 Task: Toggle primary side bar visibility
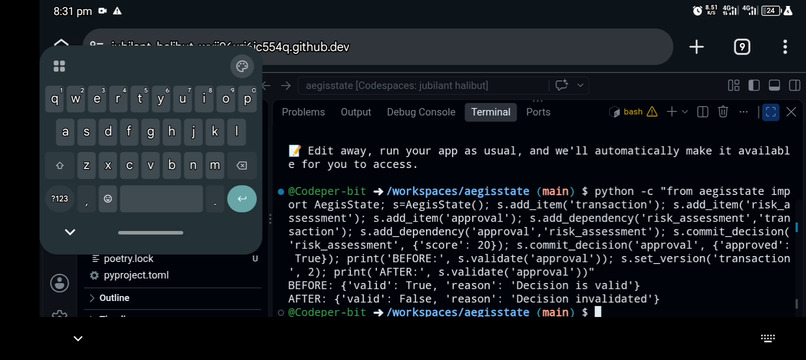click(x=754, y=85)
